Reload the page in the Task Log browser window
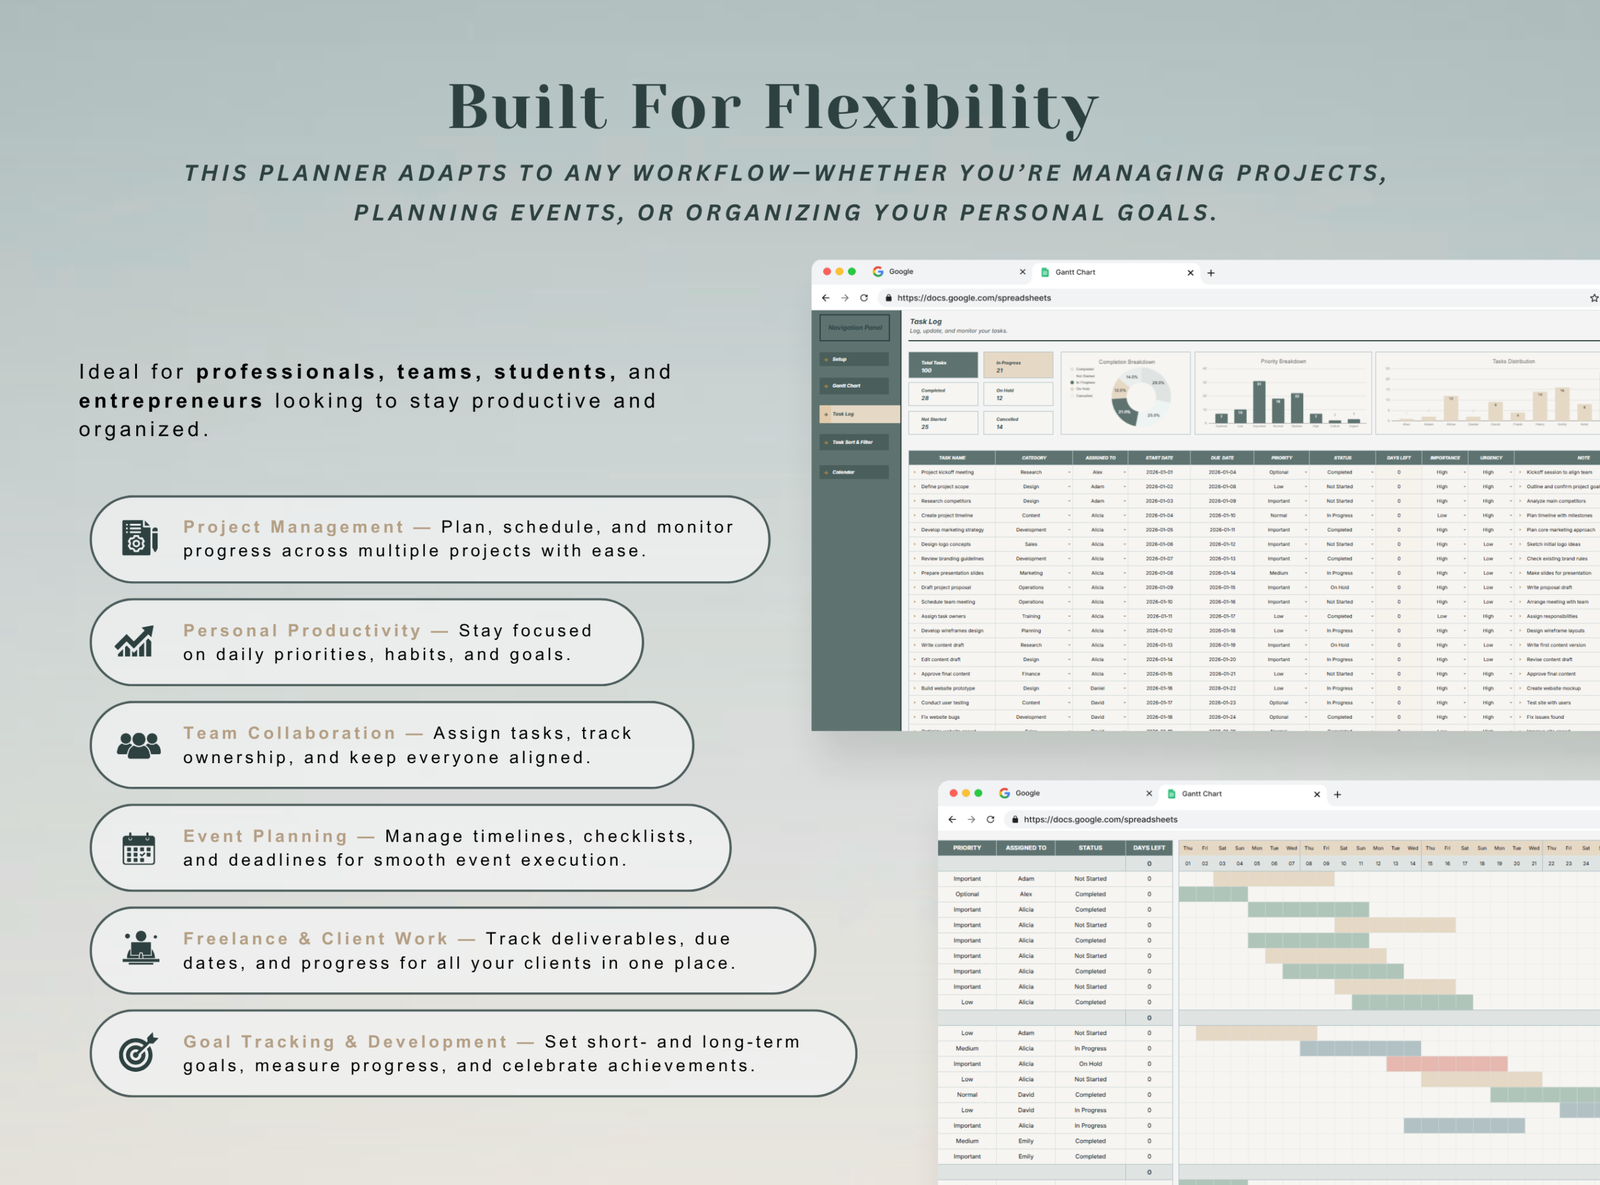 coord(864,298)
